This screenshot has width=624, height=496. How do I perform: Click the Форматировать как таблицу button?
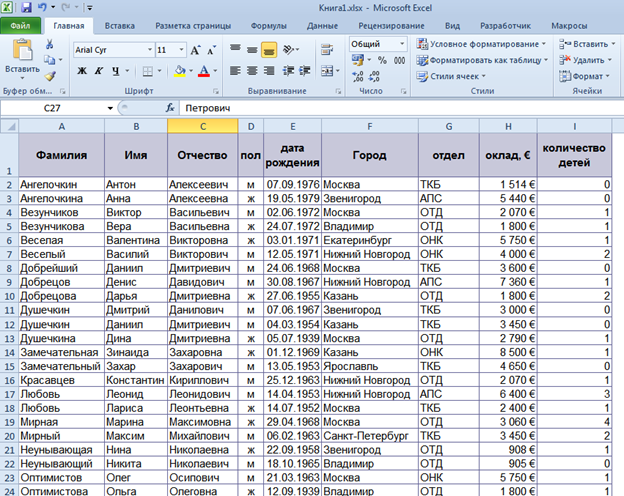(482, 60)
